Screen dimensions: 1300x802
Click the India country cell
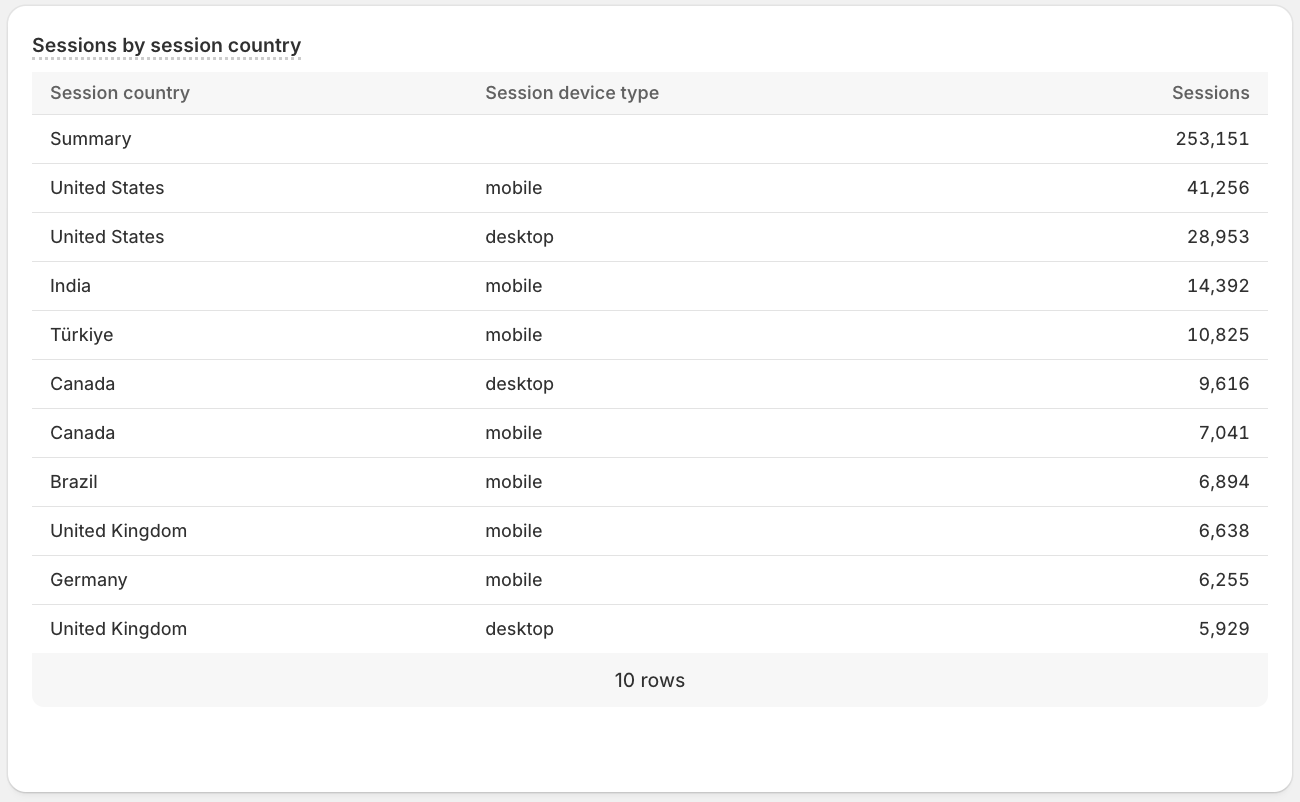(x=70, y=286)
